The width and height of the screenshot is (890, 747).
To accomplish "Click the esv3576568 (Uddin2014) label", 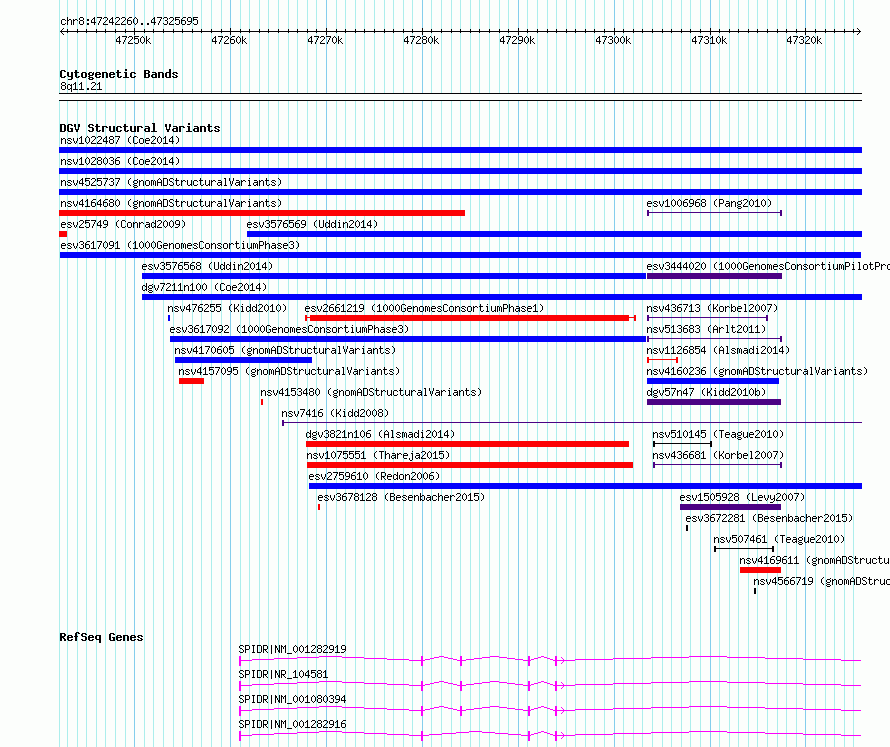I will point(207,266).
